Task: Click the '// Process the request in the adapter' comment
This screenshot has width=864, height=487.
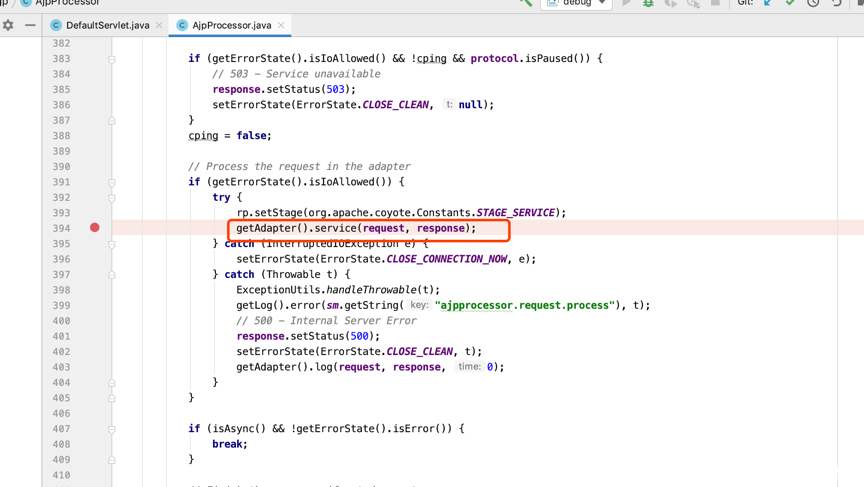Action: 299,166
